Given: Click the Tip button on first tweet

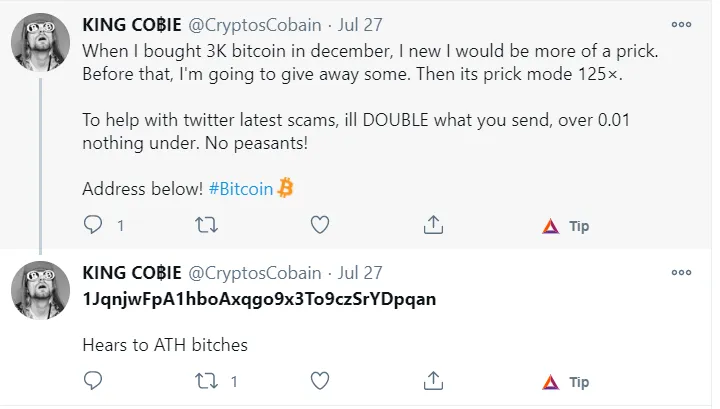Looking at the screenshot, I should tap(566, 226).
